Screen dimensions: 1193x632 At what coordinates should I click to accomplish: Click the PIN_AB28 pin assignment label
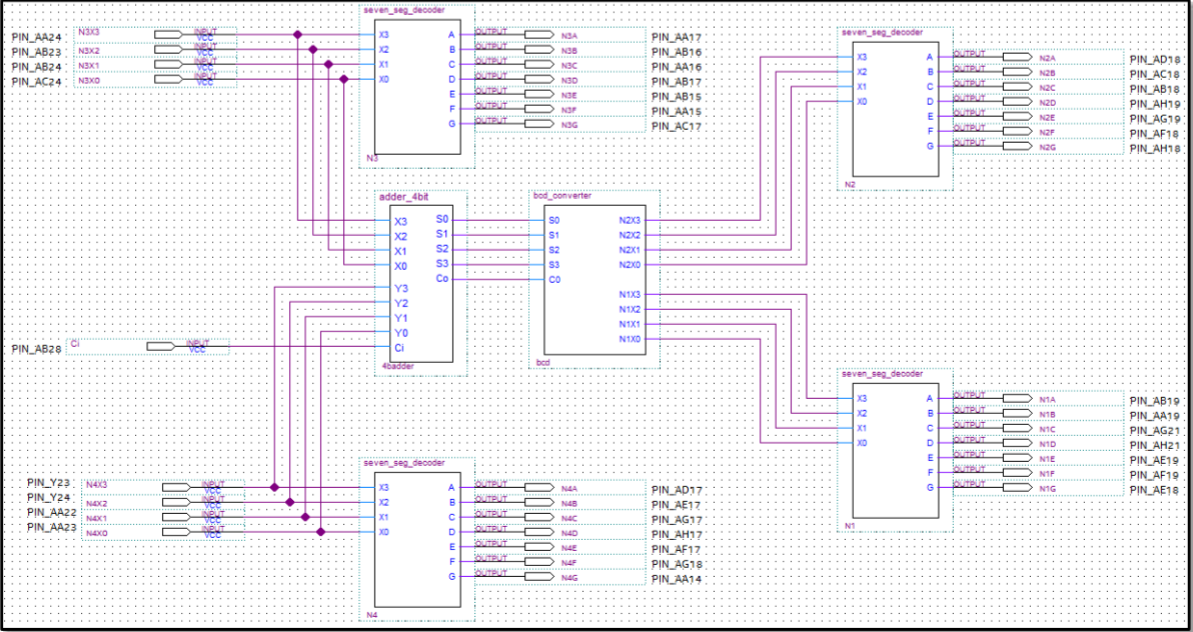(36, 349)
